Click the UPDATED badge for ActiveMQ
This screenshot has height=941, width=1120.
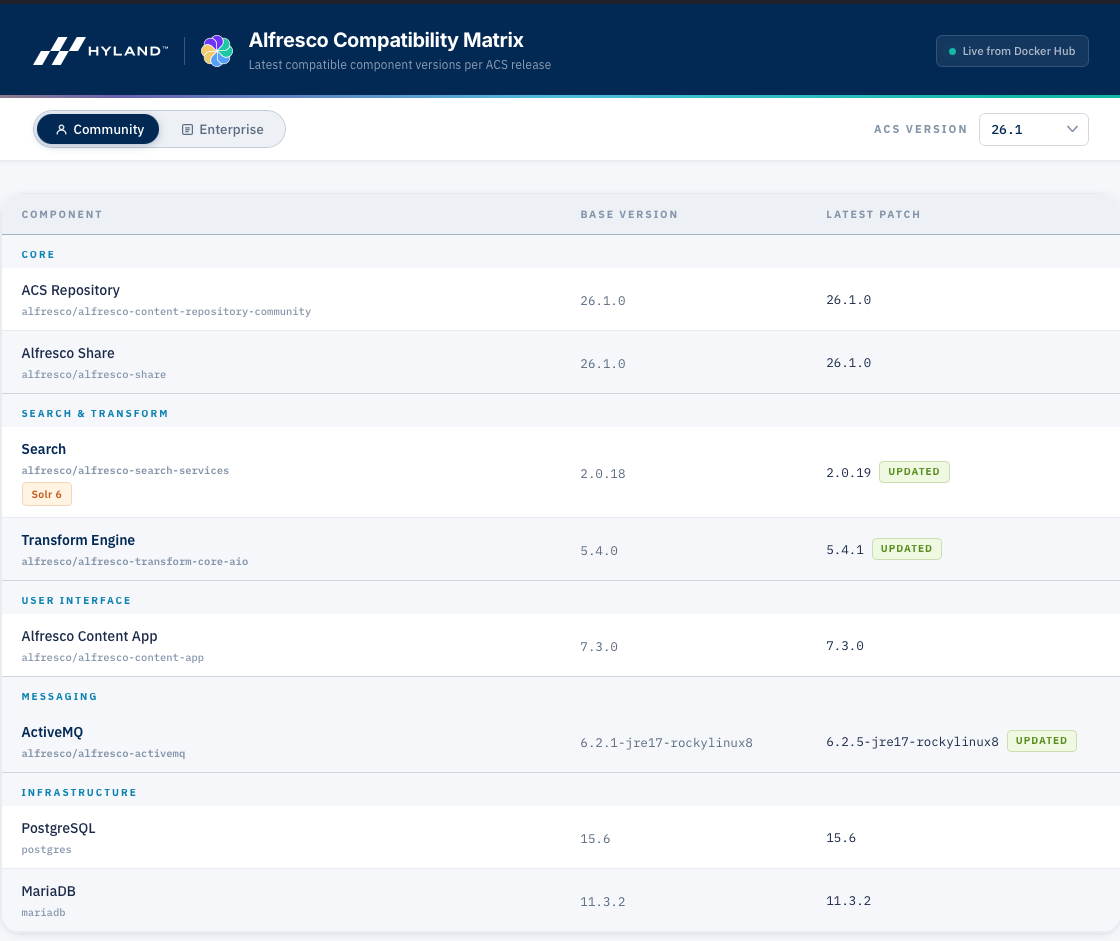pos(1041,741)
